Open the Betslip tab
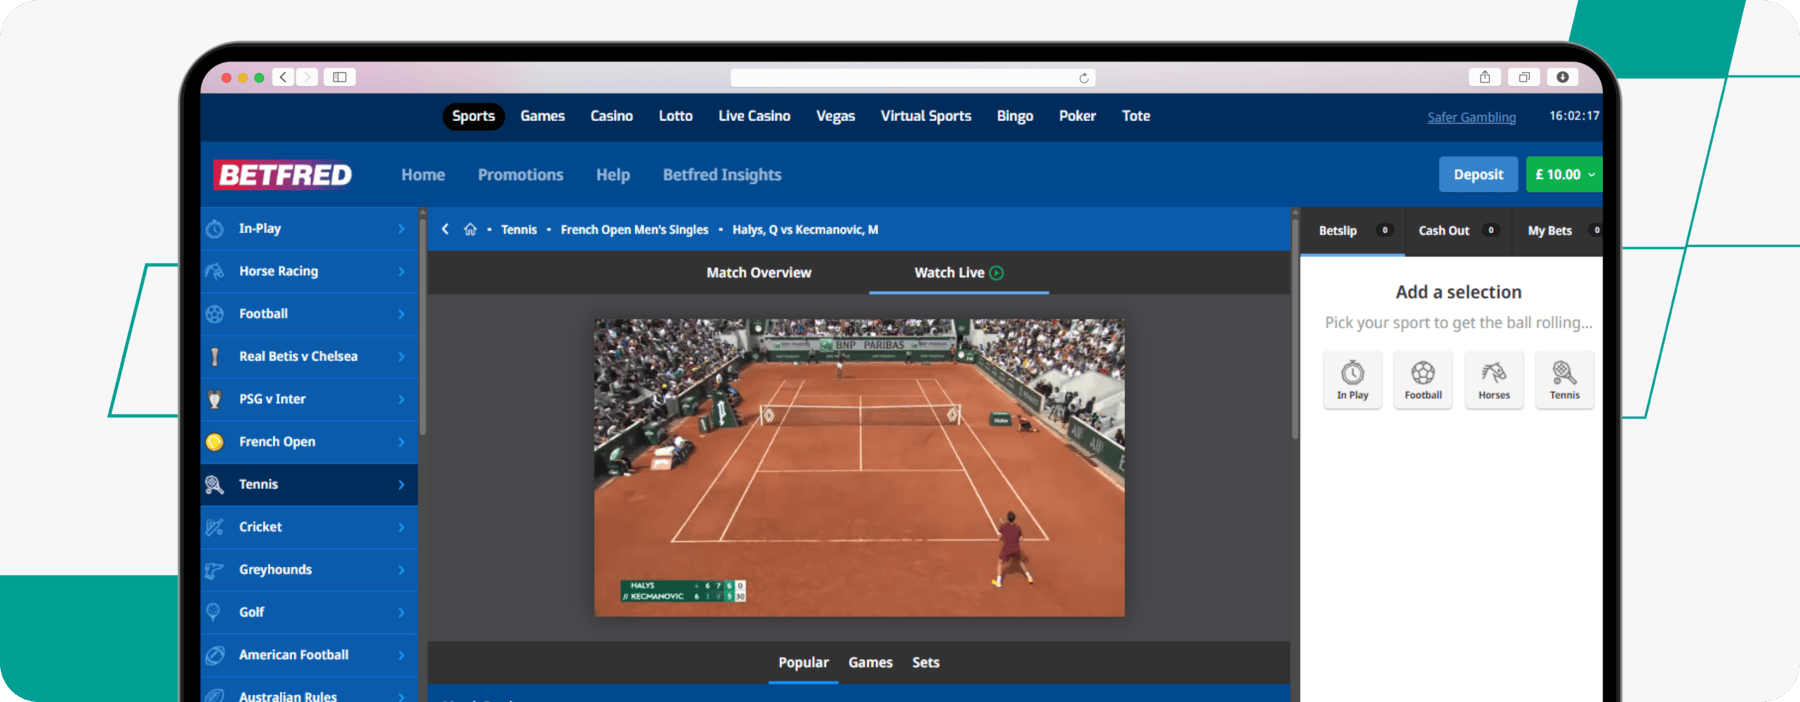The width and height of the screenshot is (1800, 702). 1353,230
